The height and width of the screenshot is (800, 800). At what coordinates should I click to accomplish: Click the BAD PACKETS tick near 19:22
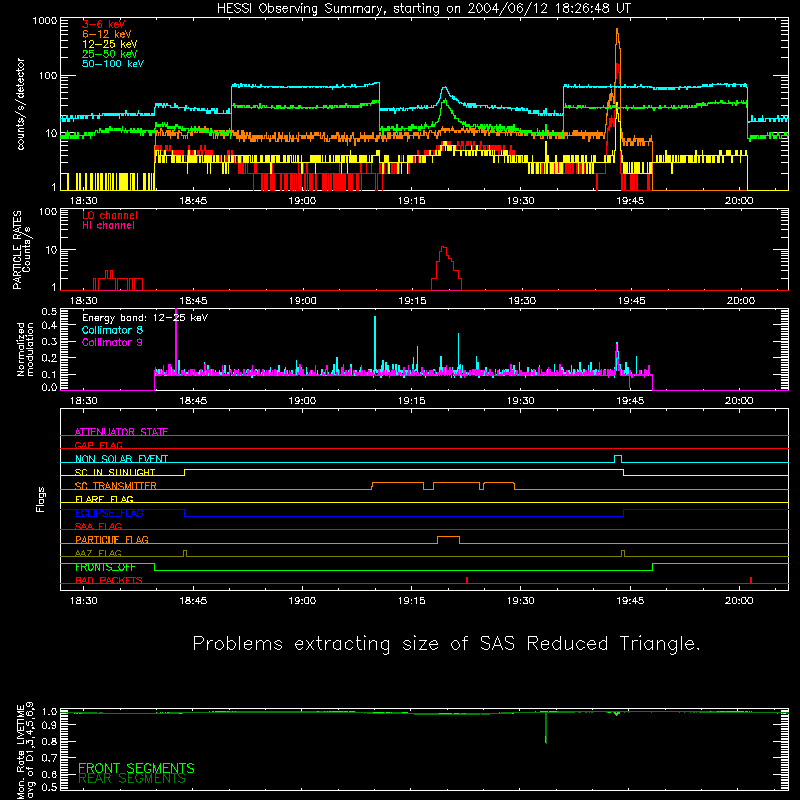click(467, 580)
